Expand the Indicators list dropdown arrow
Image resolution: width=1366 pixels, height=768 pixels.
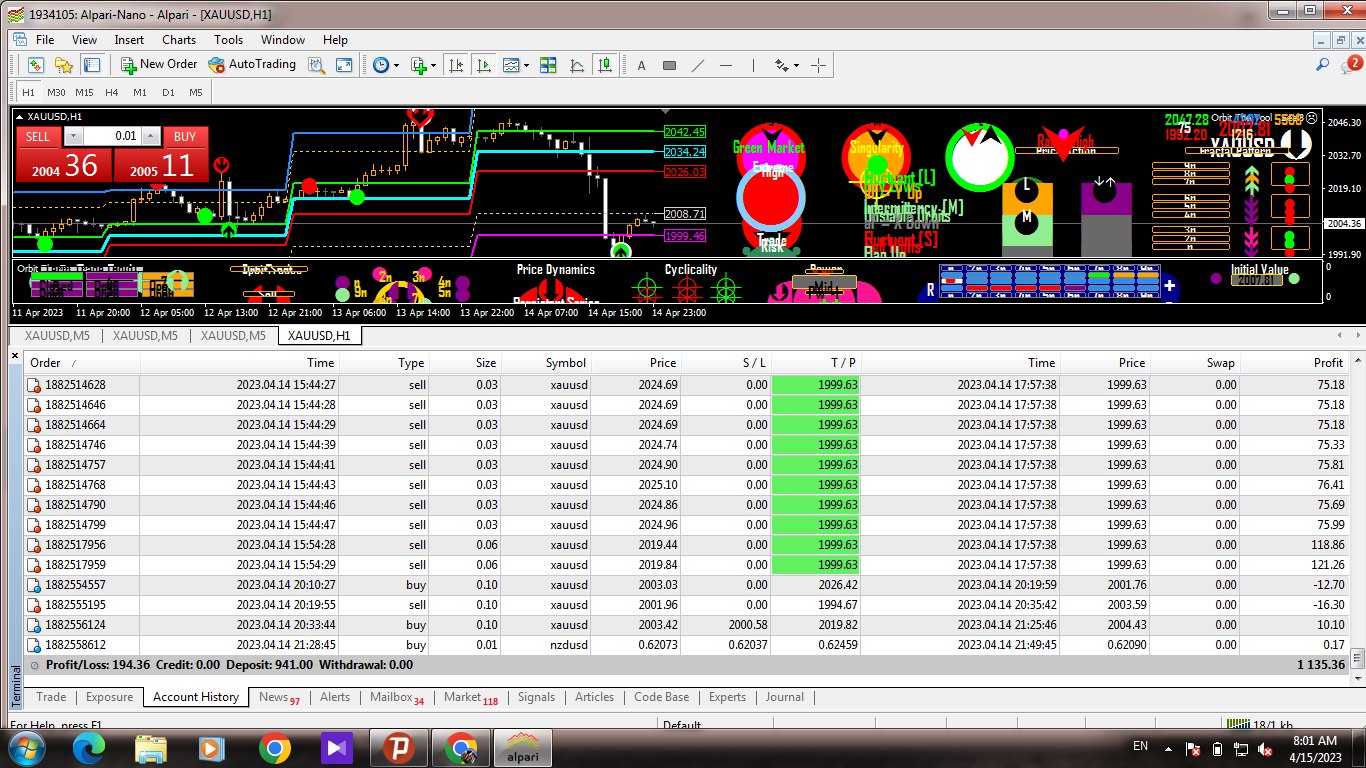click(433, 66)
